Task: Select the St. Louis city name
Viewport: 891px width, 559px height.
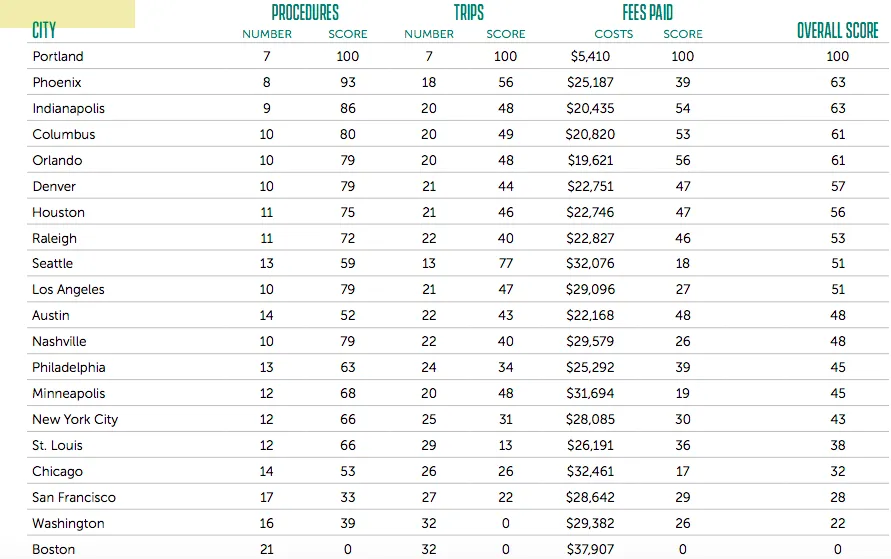Action: pos(57,446)
